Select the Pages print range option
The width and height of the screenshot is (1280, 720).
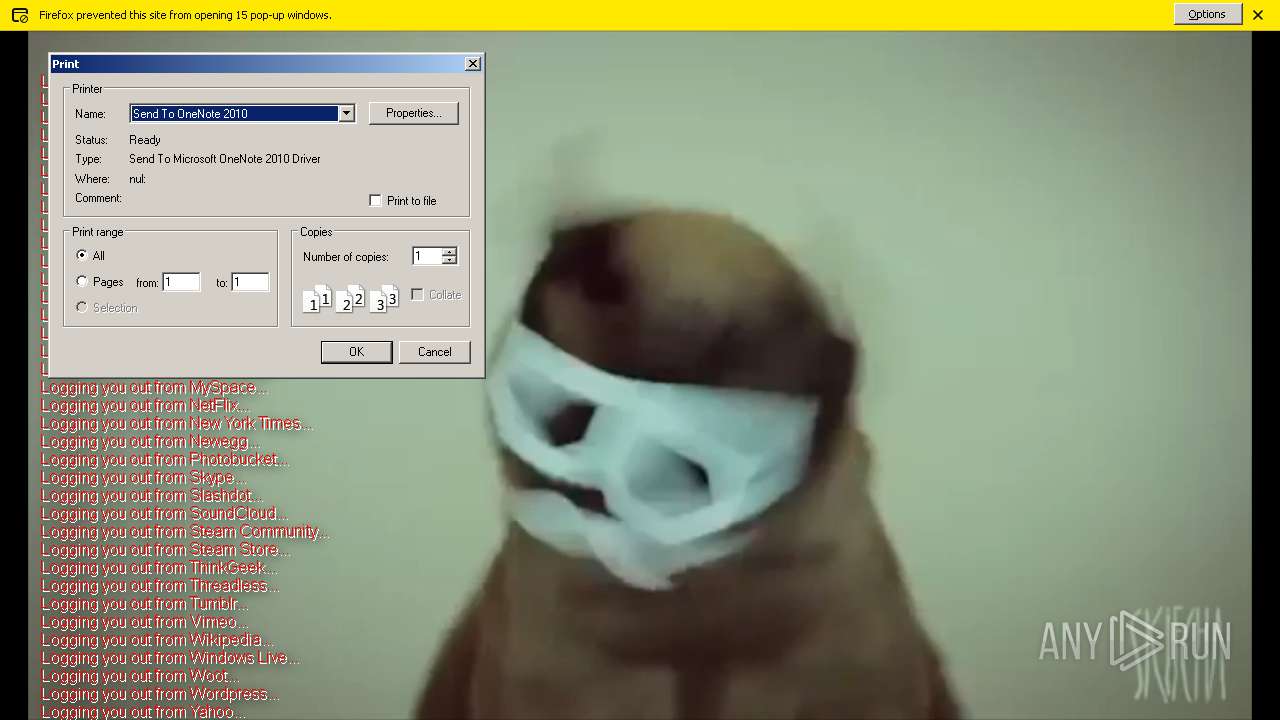[x=82, y=282]
